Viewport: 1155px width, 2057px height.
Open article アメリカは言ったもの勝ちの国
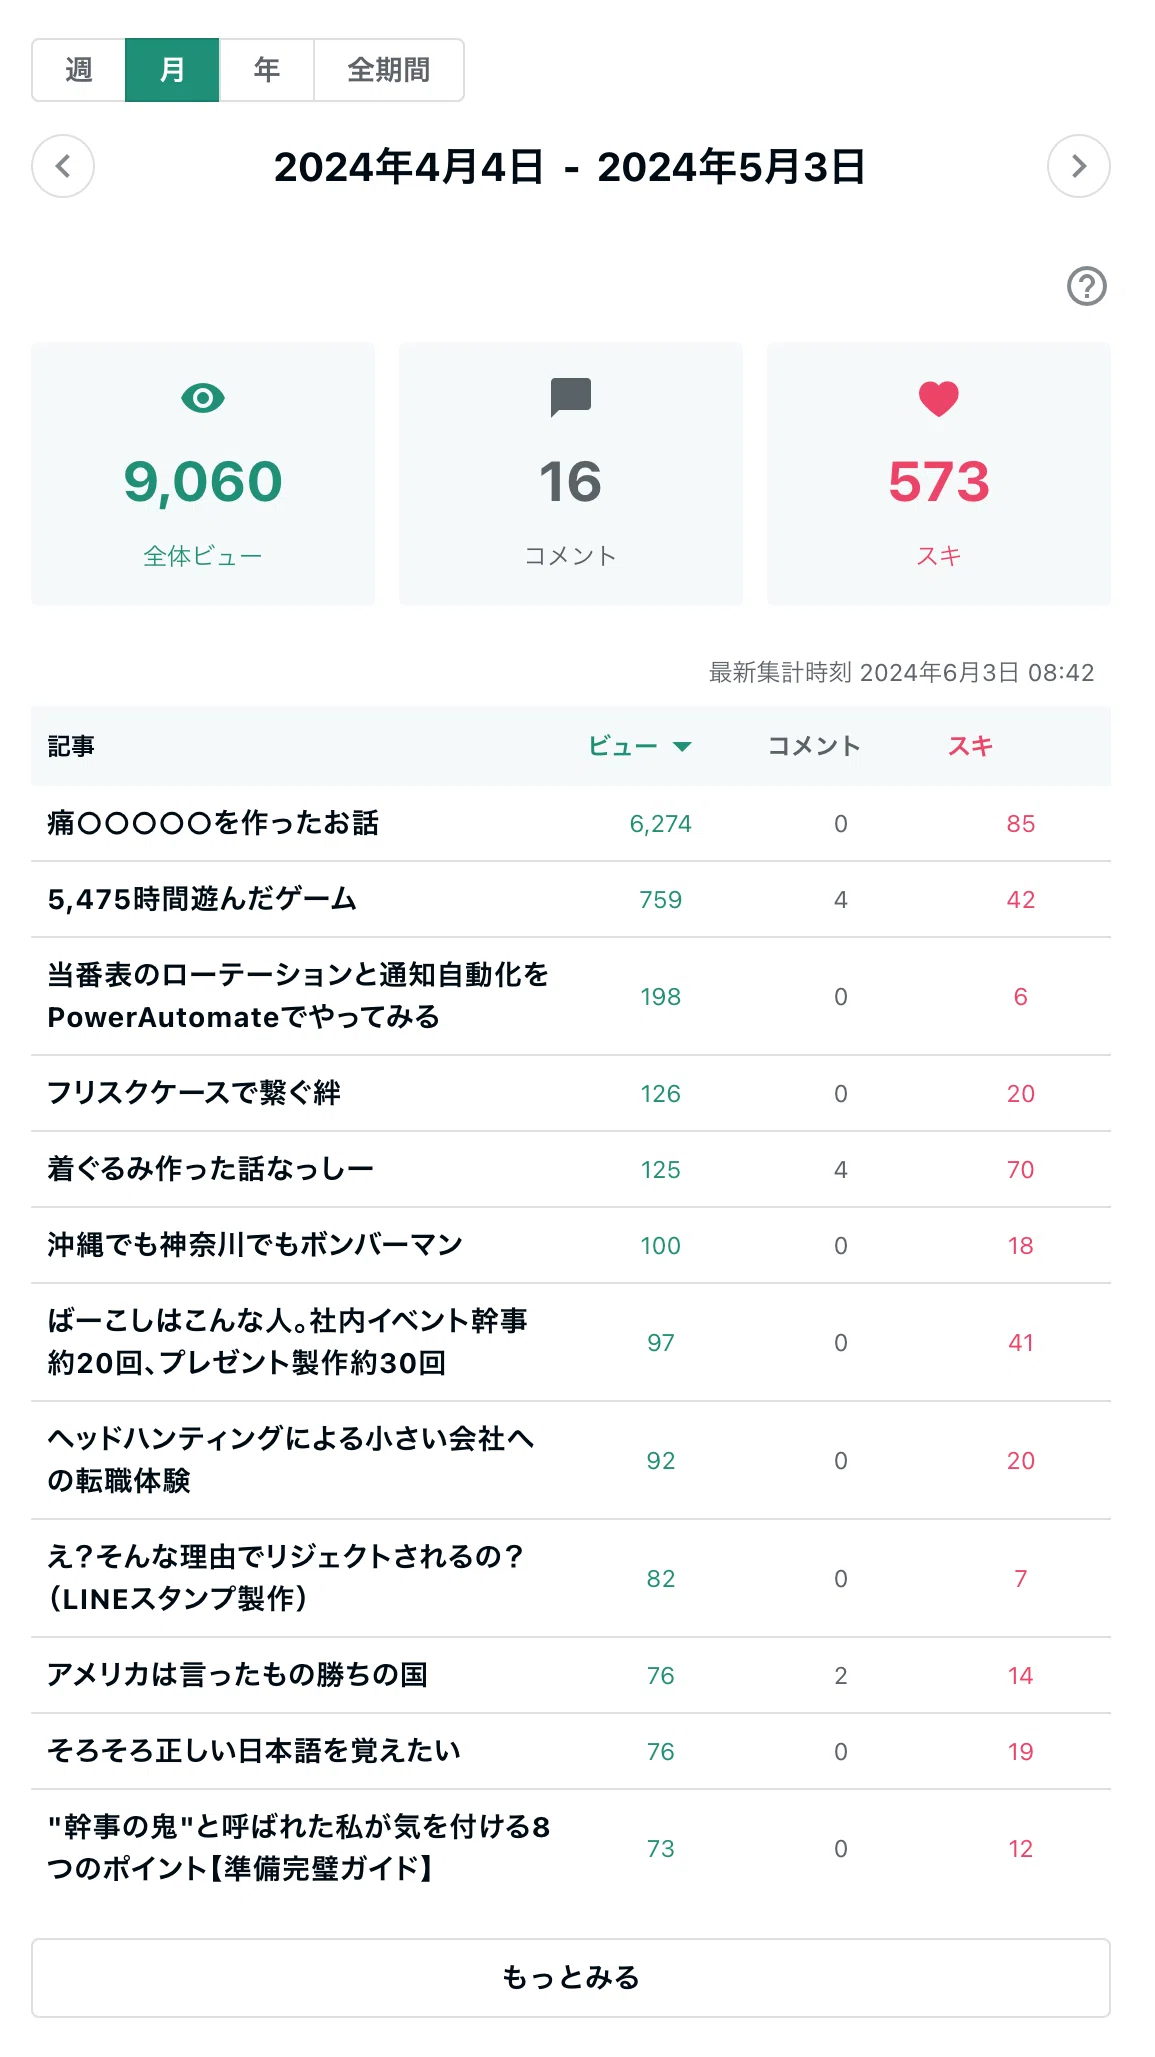[238, 1675]
